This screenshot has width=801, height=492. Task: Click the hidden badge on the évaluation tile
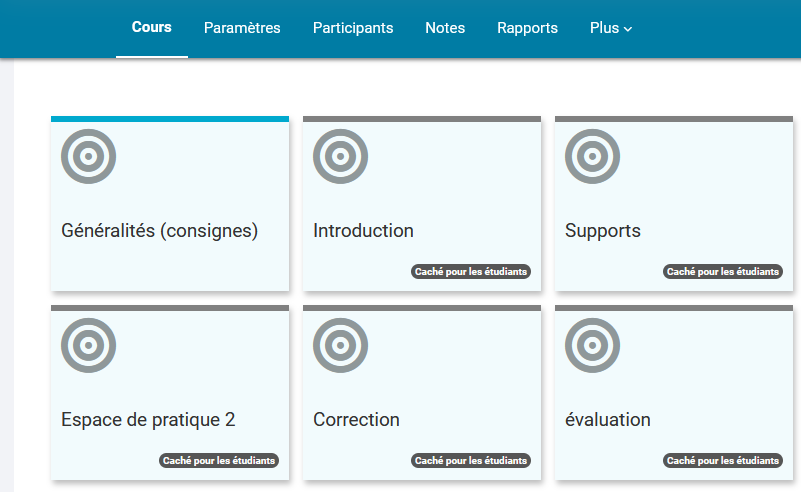pos(722,461)
